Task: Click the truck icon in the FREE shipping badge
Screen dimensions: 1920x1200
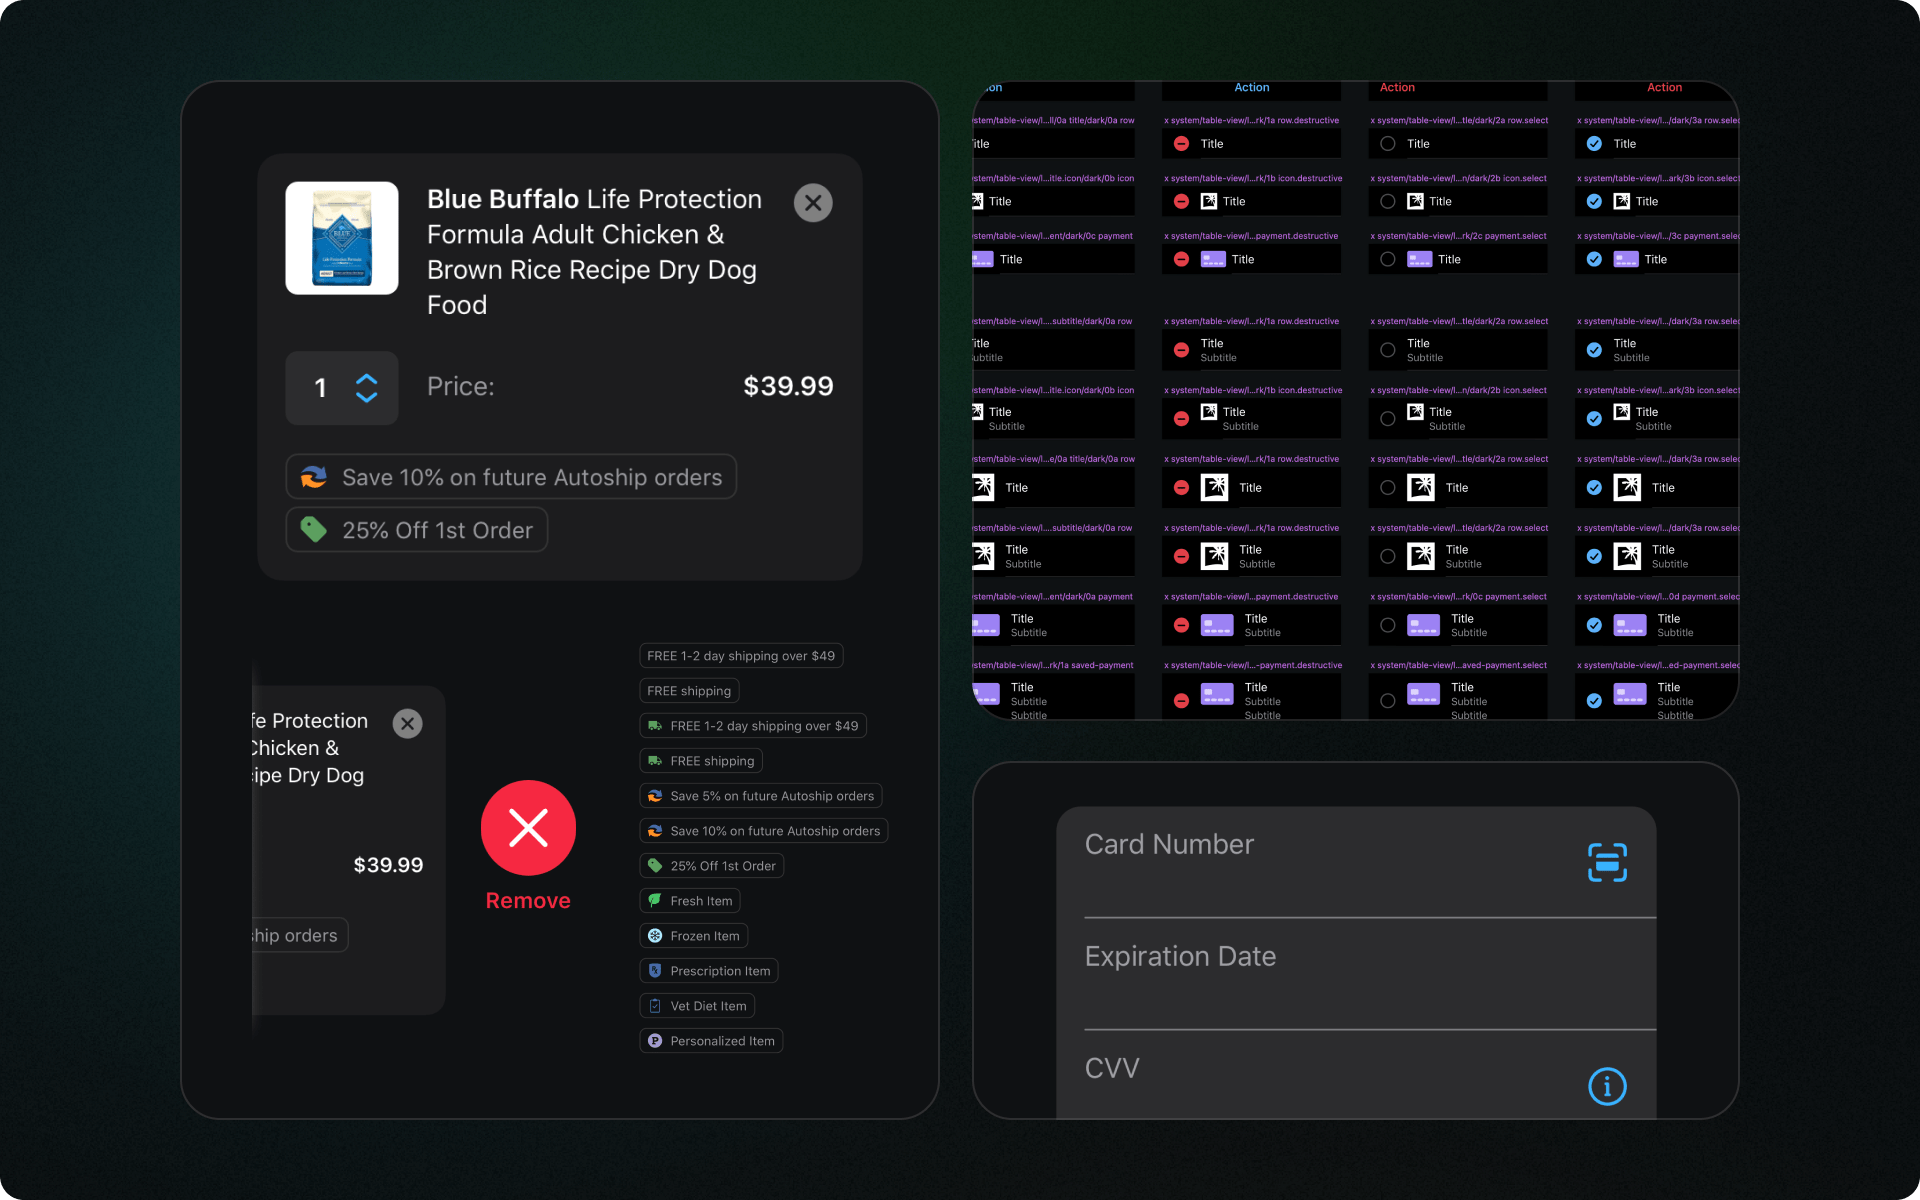Action: point(655,761)
